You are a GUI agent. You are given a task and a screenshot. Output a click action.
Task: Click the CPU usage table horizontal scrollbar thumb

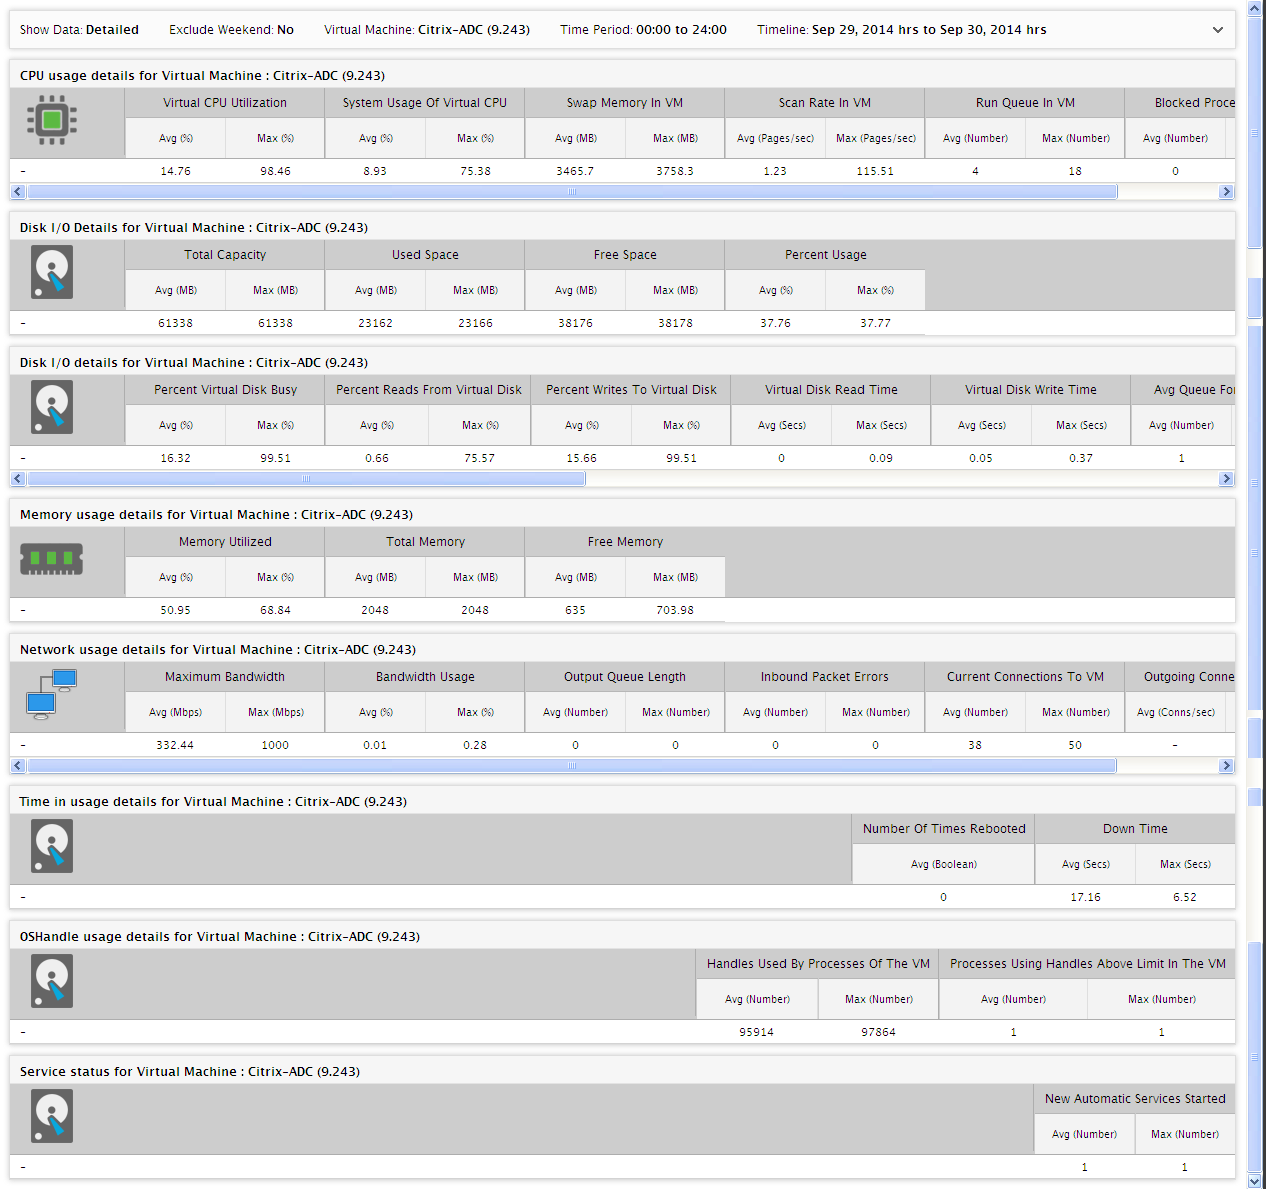coord(572,192)
